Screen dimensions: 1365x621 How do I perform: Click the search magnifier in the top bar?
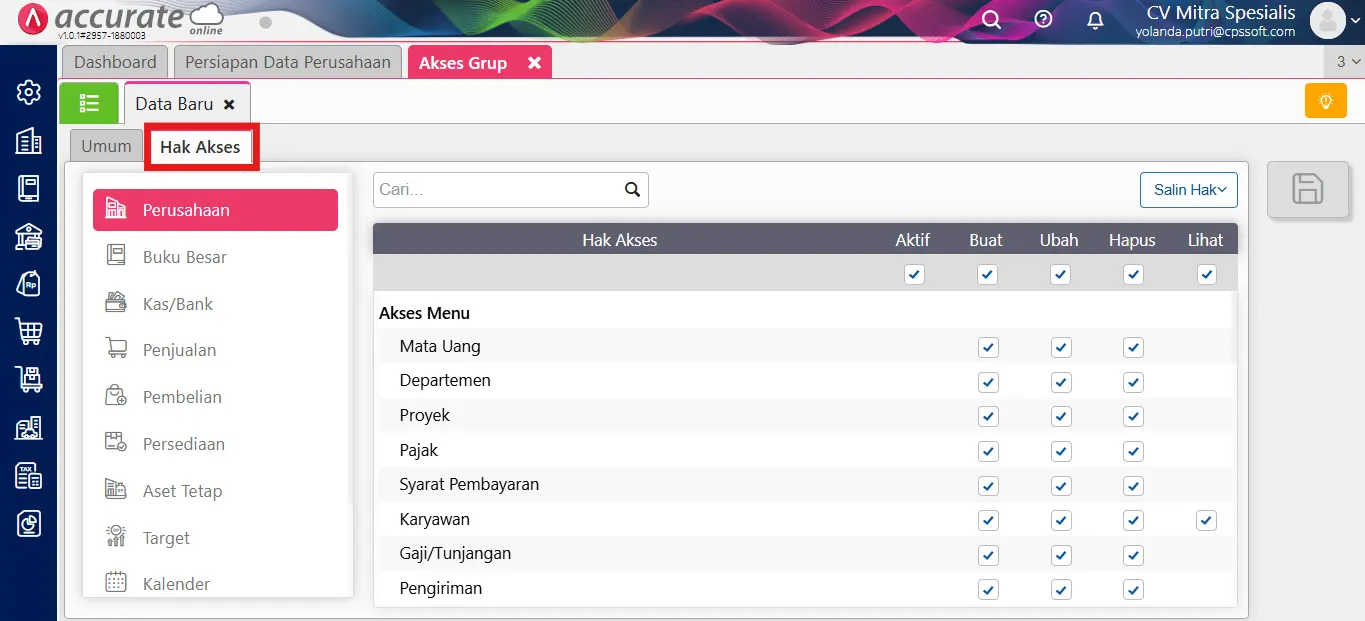pyautogui.click(x=990, y=19)
